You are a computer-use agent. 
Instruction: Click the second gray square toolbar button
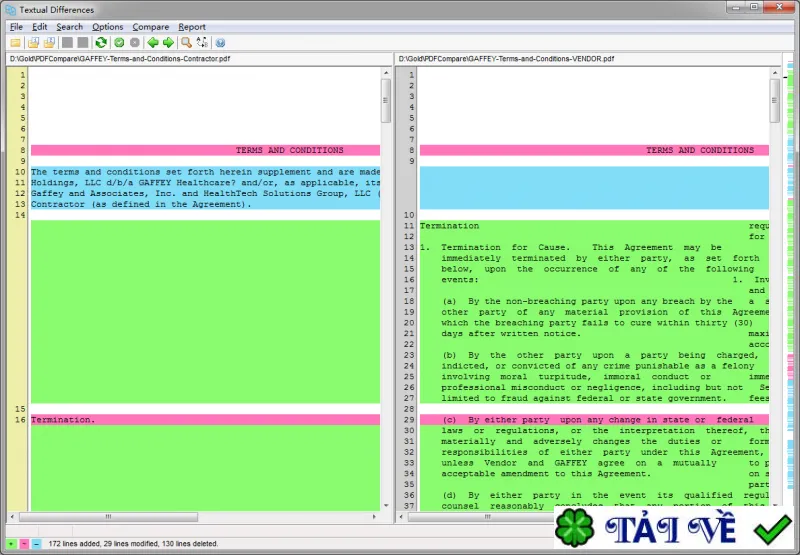click(83, 43)
